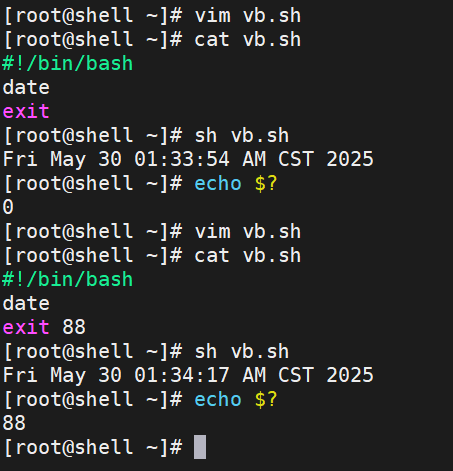453x471 pixels.
Task: Click the second 'sh vb.sh' command
Action: click(242, 352)
